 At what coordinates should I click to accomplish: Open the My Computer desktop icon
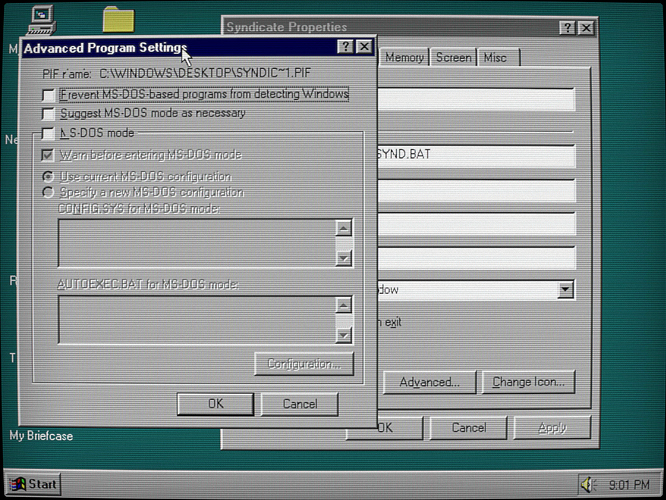(x=42, y=17)
